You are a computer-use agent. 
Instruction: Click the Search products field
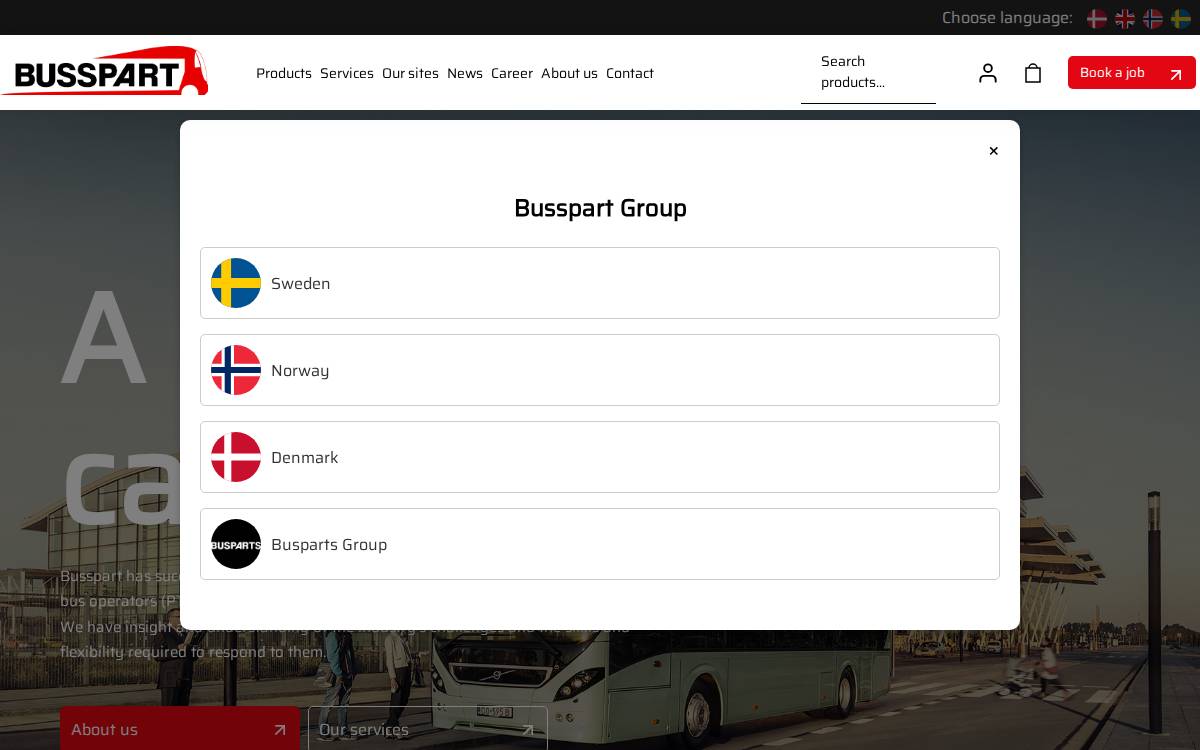coord(868,72)
